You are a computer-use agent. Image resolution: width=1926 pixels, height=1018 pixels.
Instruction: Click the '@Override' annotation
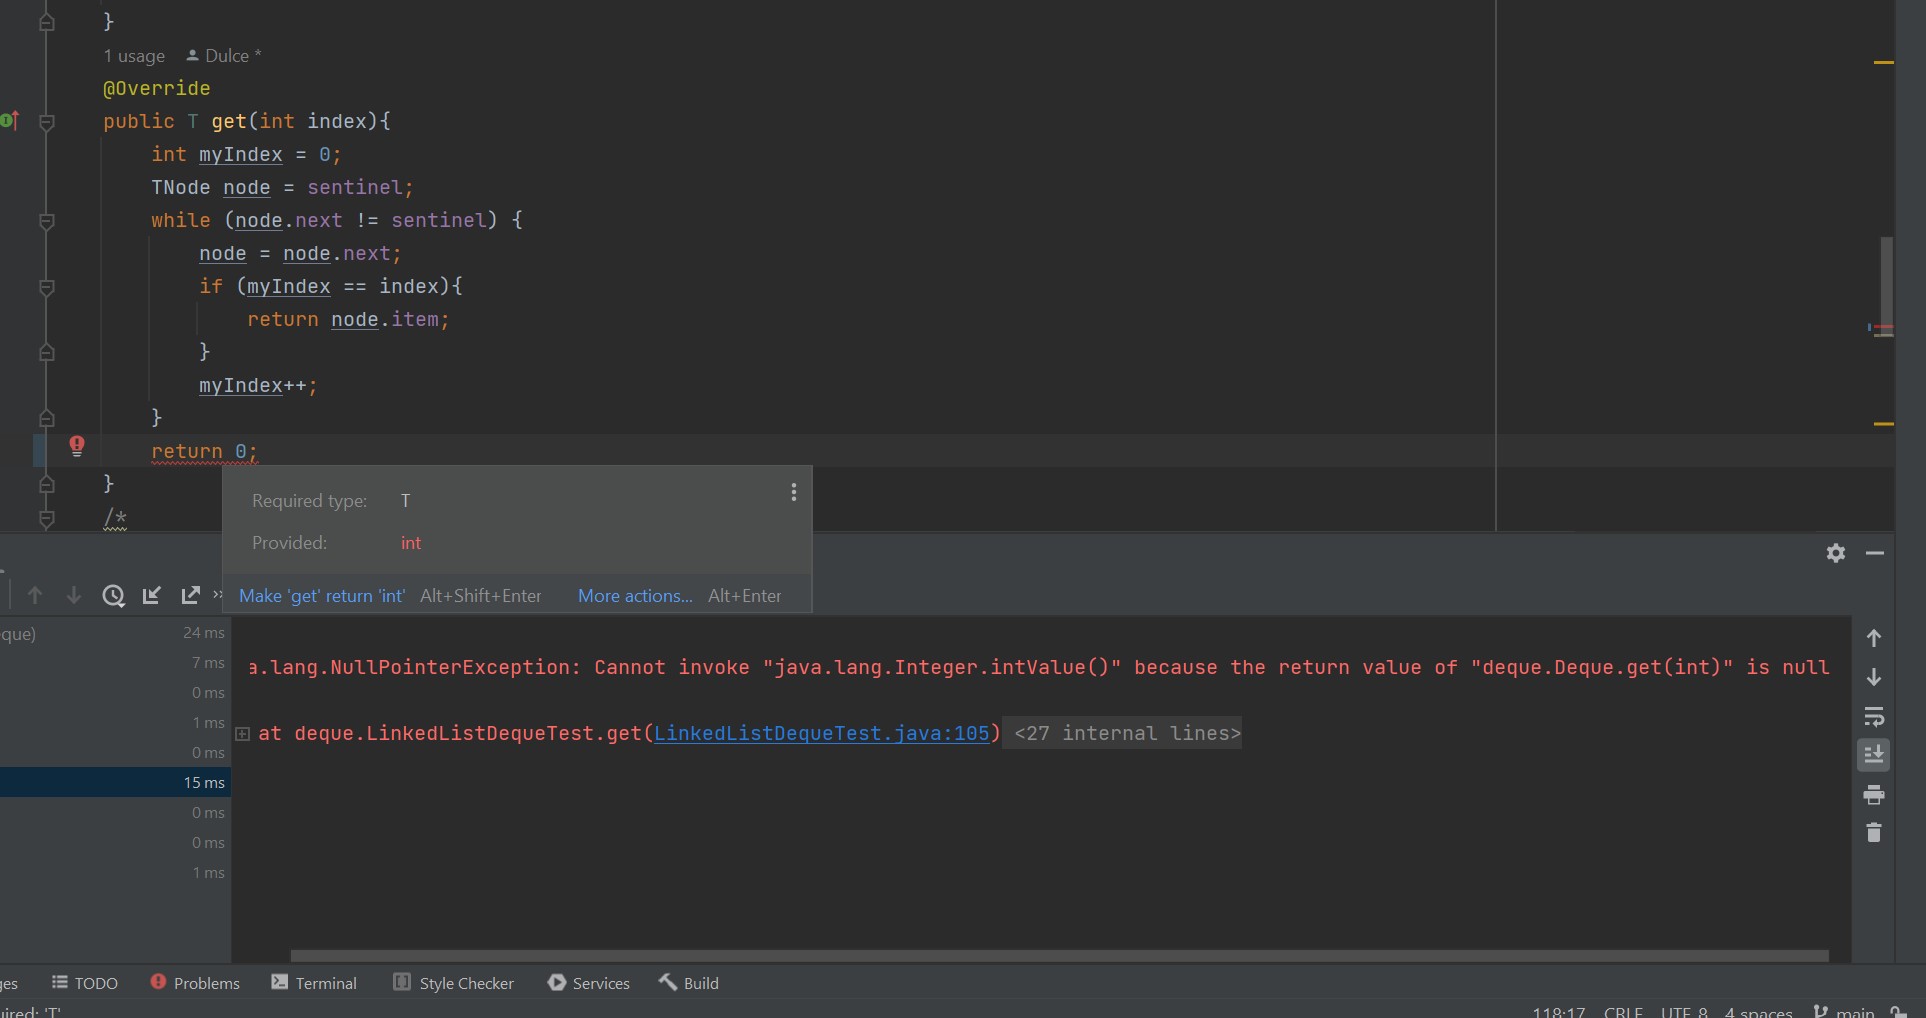[156, 88]
